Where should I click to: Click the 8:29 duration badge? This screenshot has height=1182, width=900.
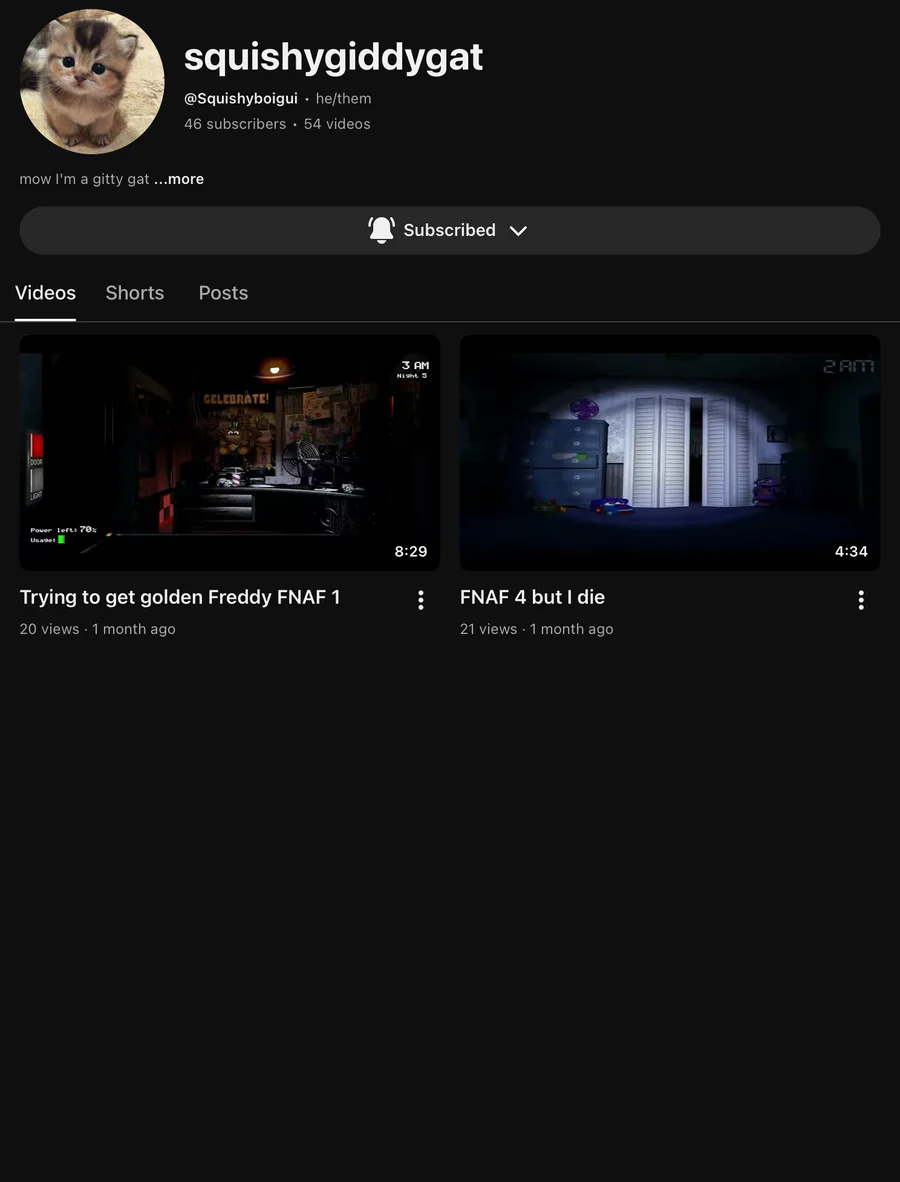pyautogui.click(x=411, y=552)
